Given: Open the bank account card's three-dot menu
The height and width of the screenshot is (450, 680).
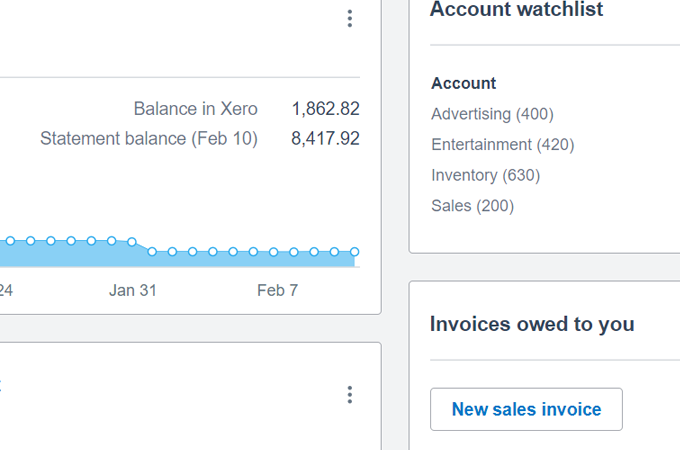Looking at the screenshot, I should coord(349,18).
